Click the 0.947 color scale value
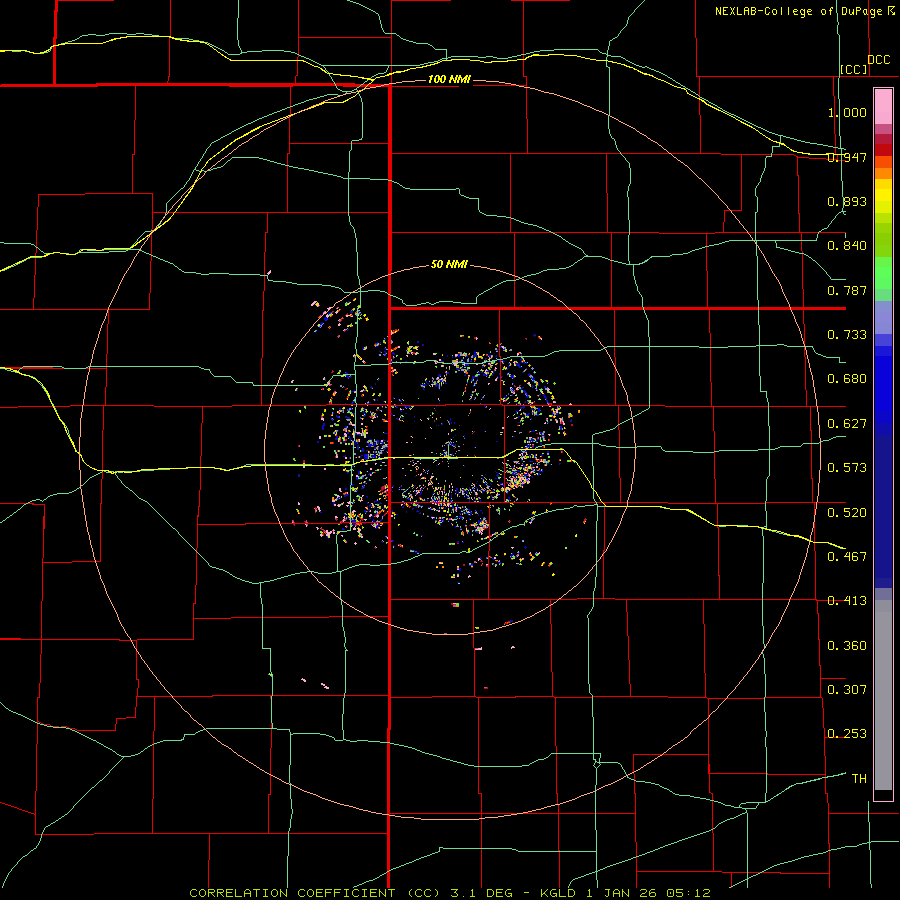The image size is (900, 900). coord(847,157)
